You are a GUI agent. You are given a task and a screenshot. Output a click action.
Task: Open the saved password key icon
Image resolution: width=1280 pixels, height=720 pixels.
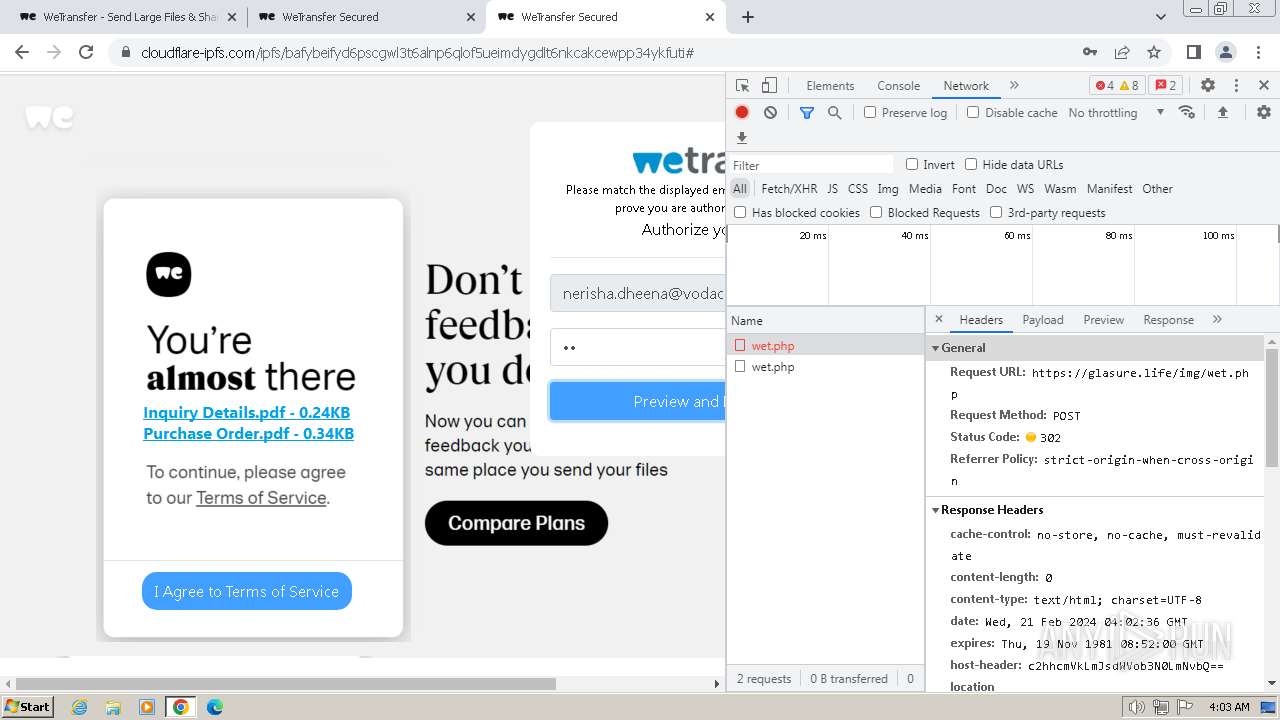(x=1090, y=52)
